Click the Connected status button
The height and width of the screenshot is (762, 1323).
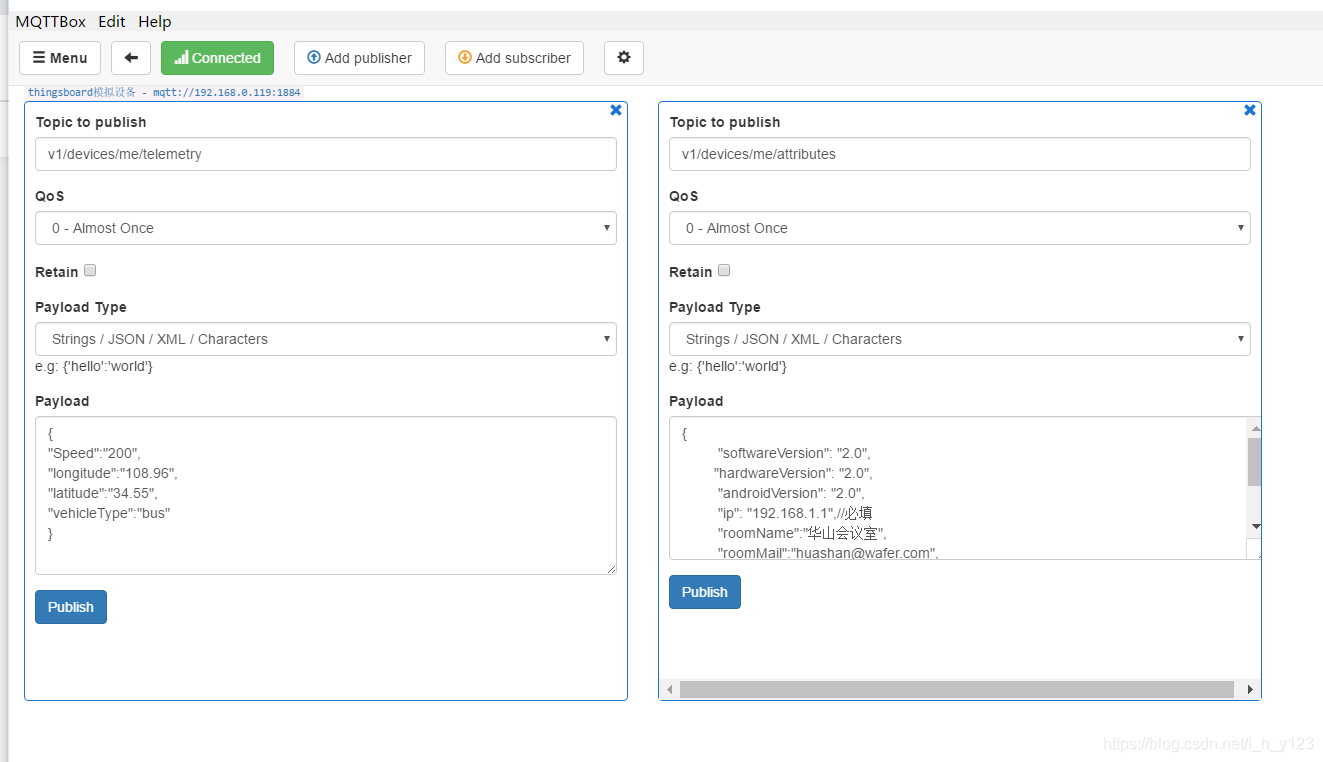point(218,58)
